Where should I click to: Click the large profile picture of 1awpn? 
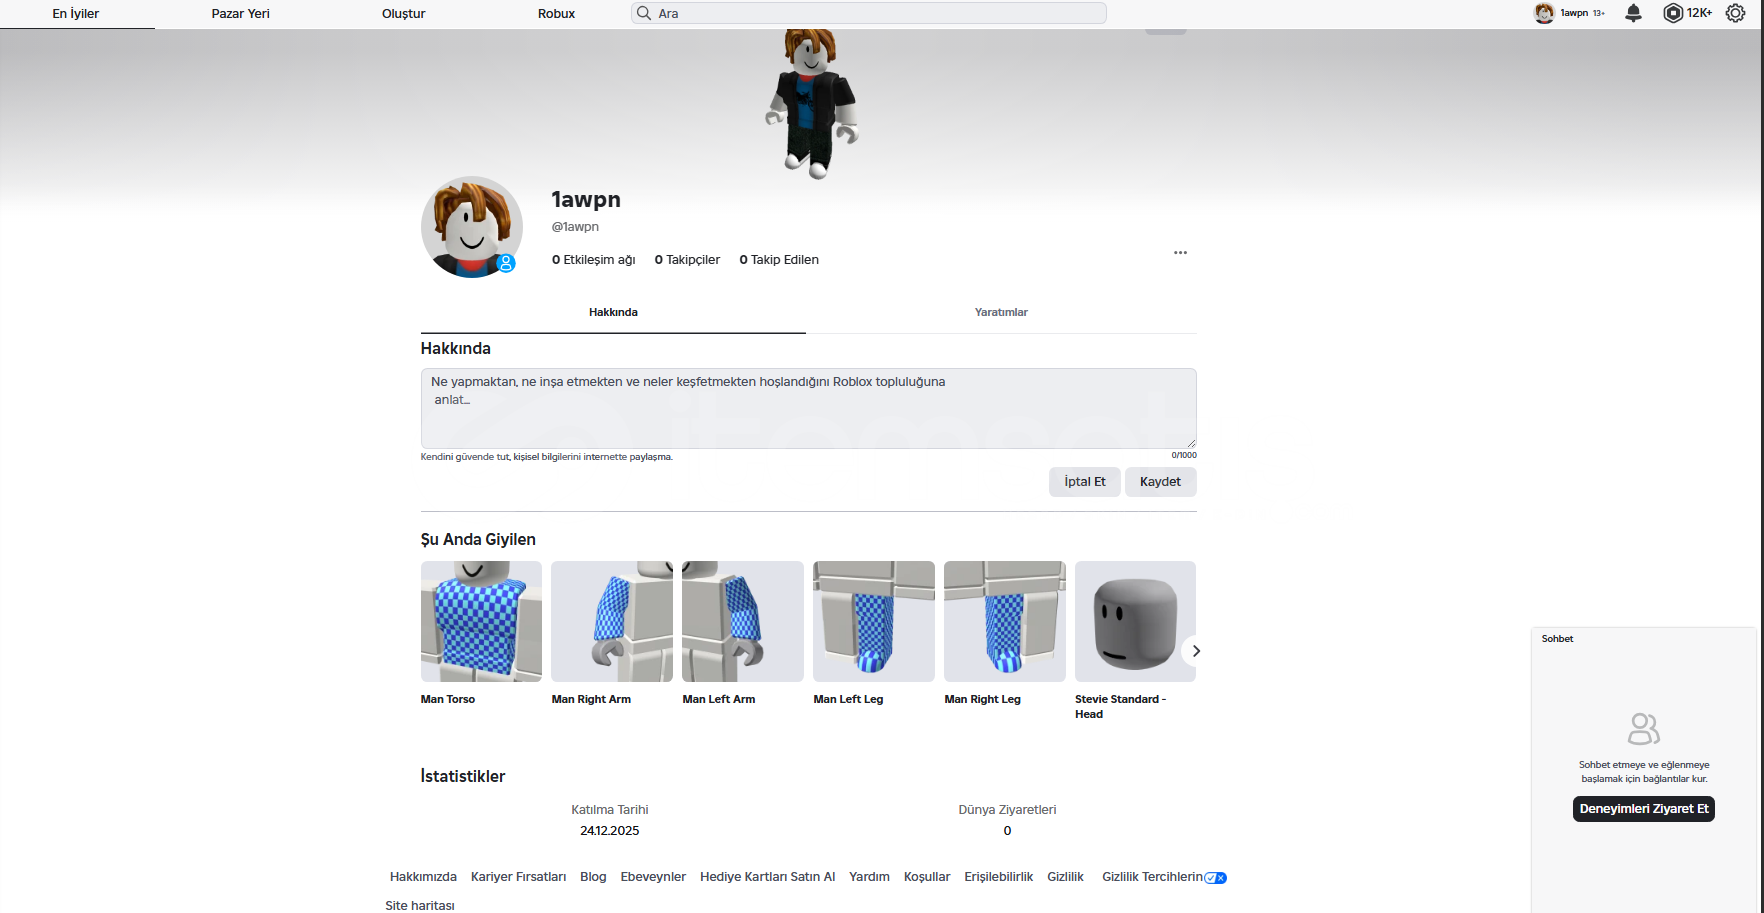tap(472, 227)
